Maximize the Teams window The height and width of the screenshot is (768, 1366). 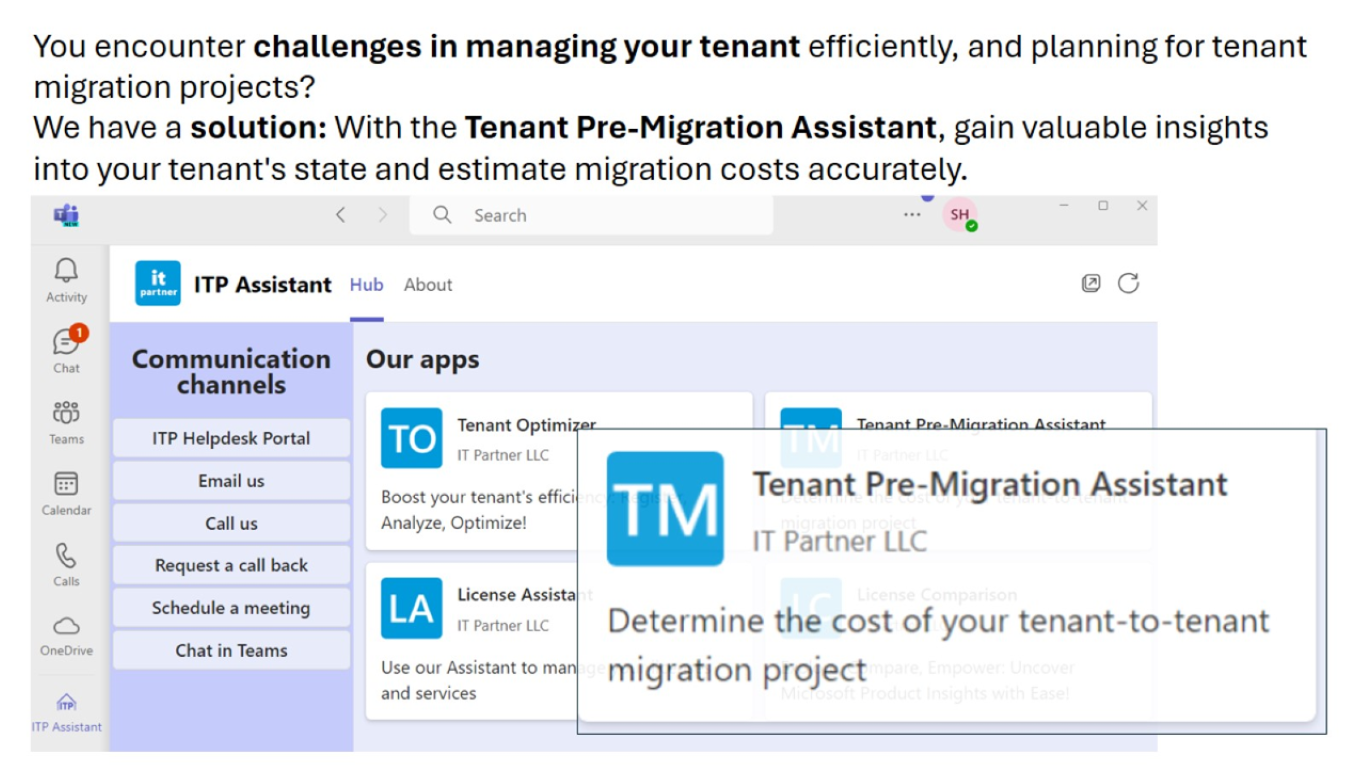coord(1103,205)
